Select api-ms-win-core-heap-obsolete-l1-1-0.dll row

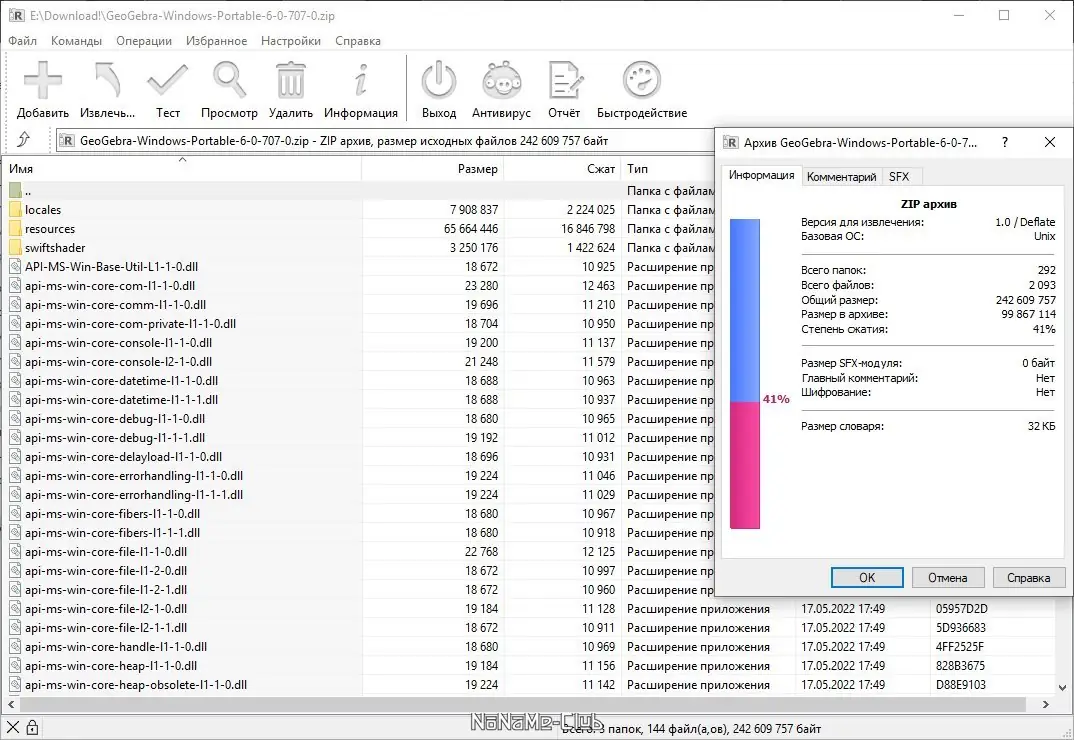[x=531, y=684]
